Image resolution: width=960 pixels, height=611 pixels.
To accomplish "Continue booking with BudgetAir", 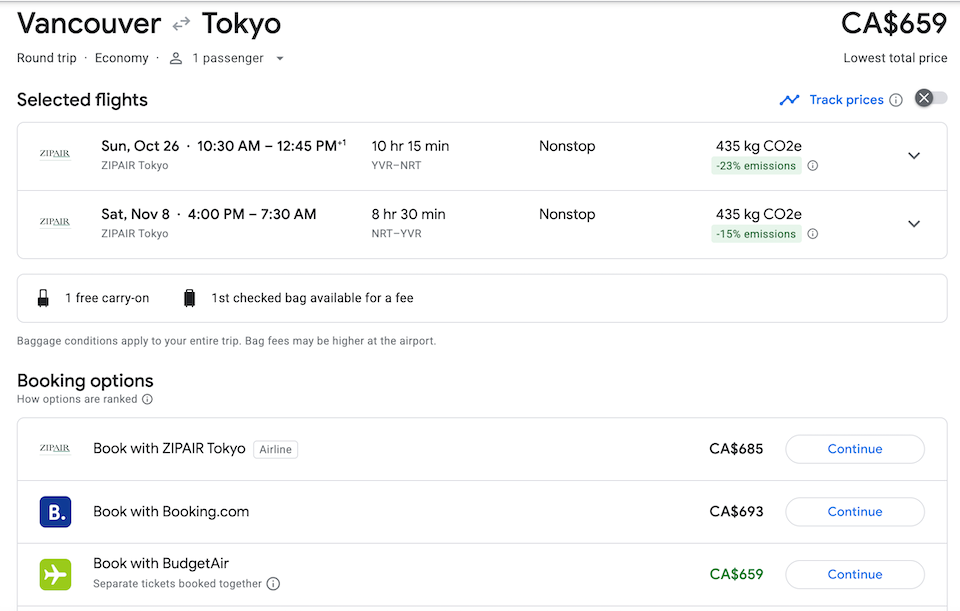I will coord(855,574).
